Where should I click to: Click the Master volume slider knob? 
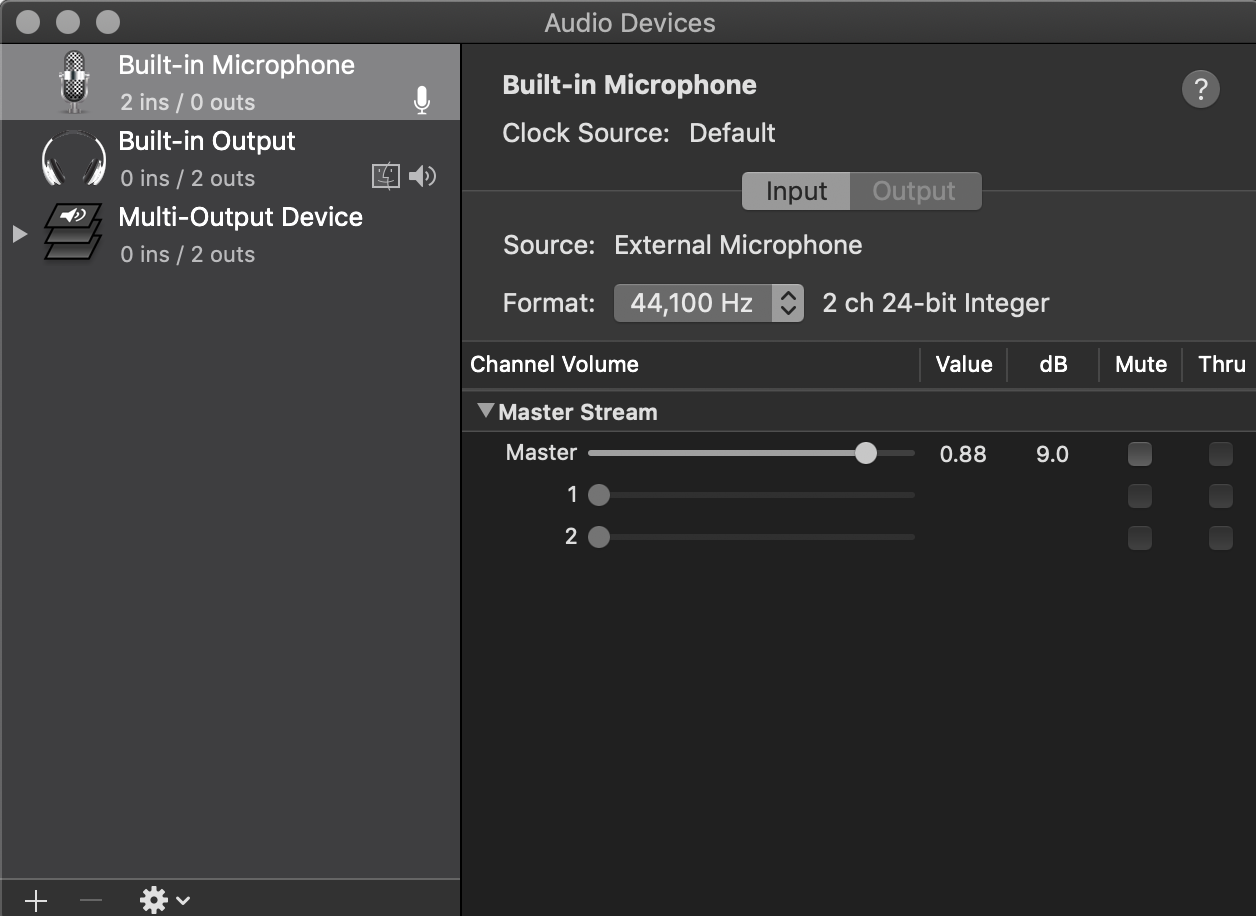click(866, 453)
